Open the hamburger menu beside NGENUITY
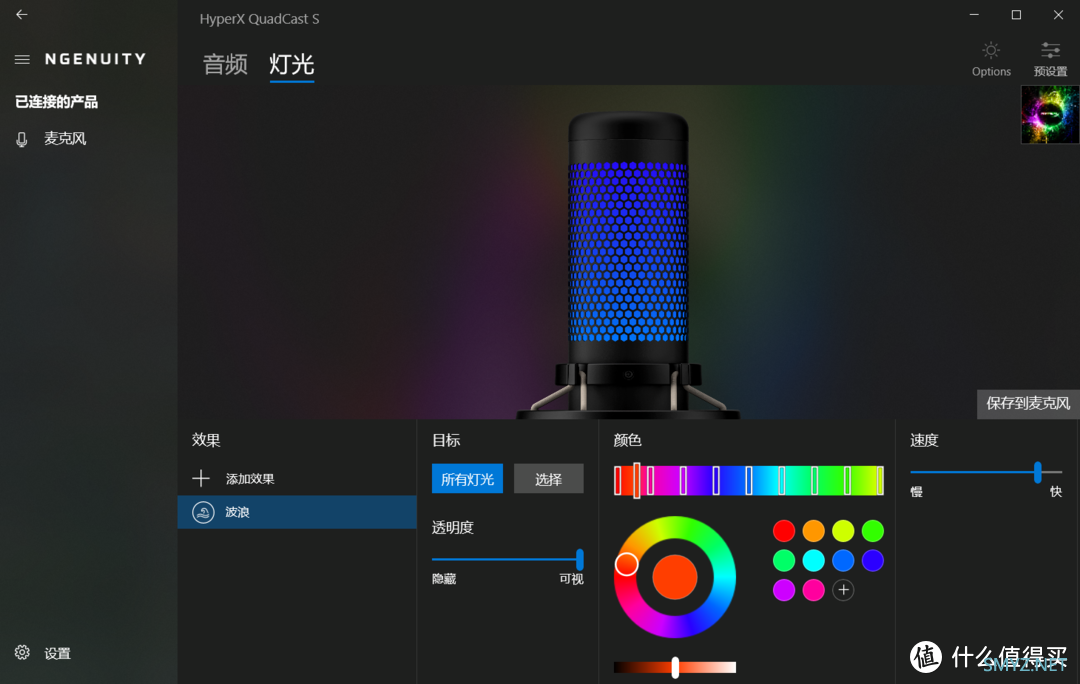Viewport: 1080px width, 684px height. pos(22,59)
